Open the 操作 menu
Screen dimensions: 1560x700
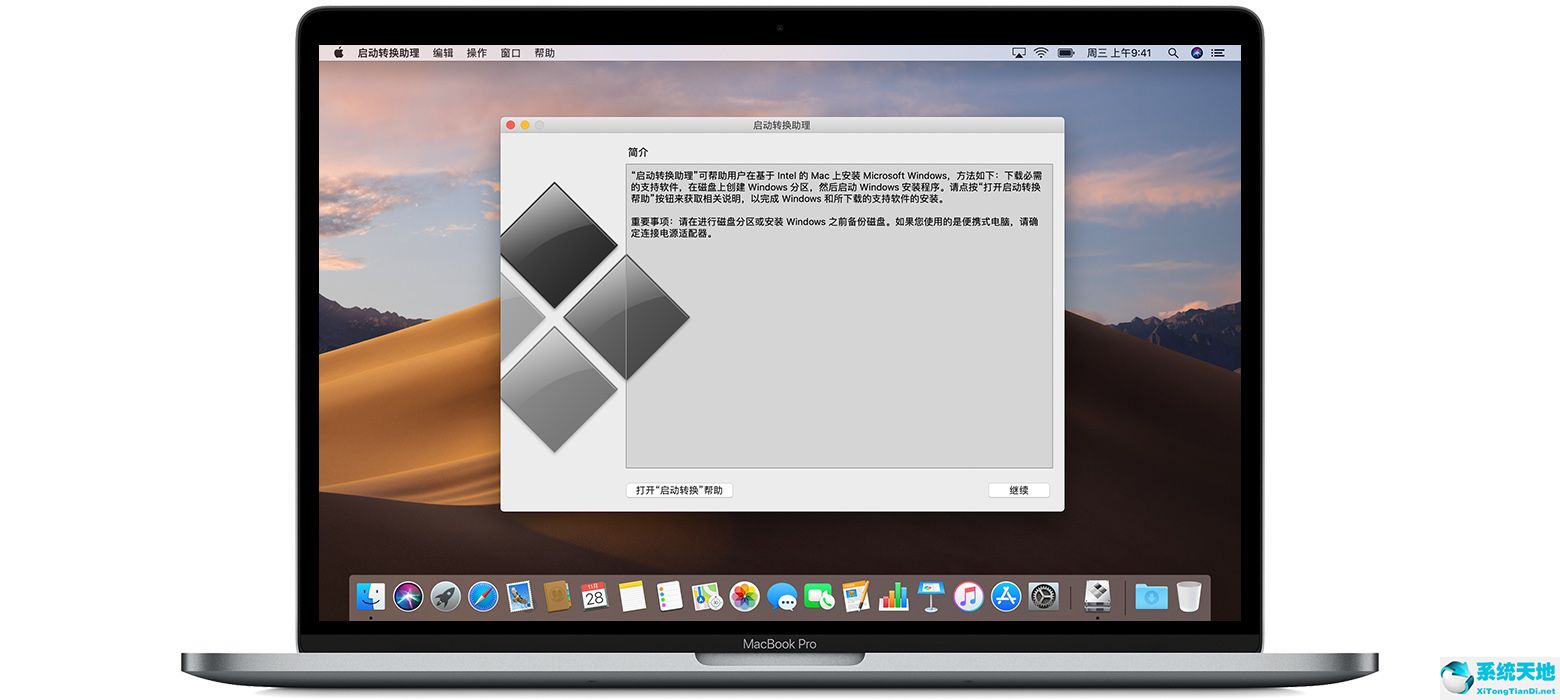[477, 53]
